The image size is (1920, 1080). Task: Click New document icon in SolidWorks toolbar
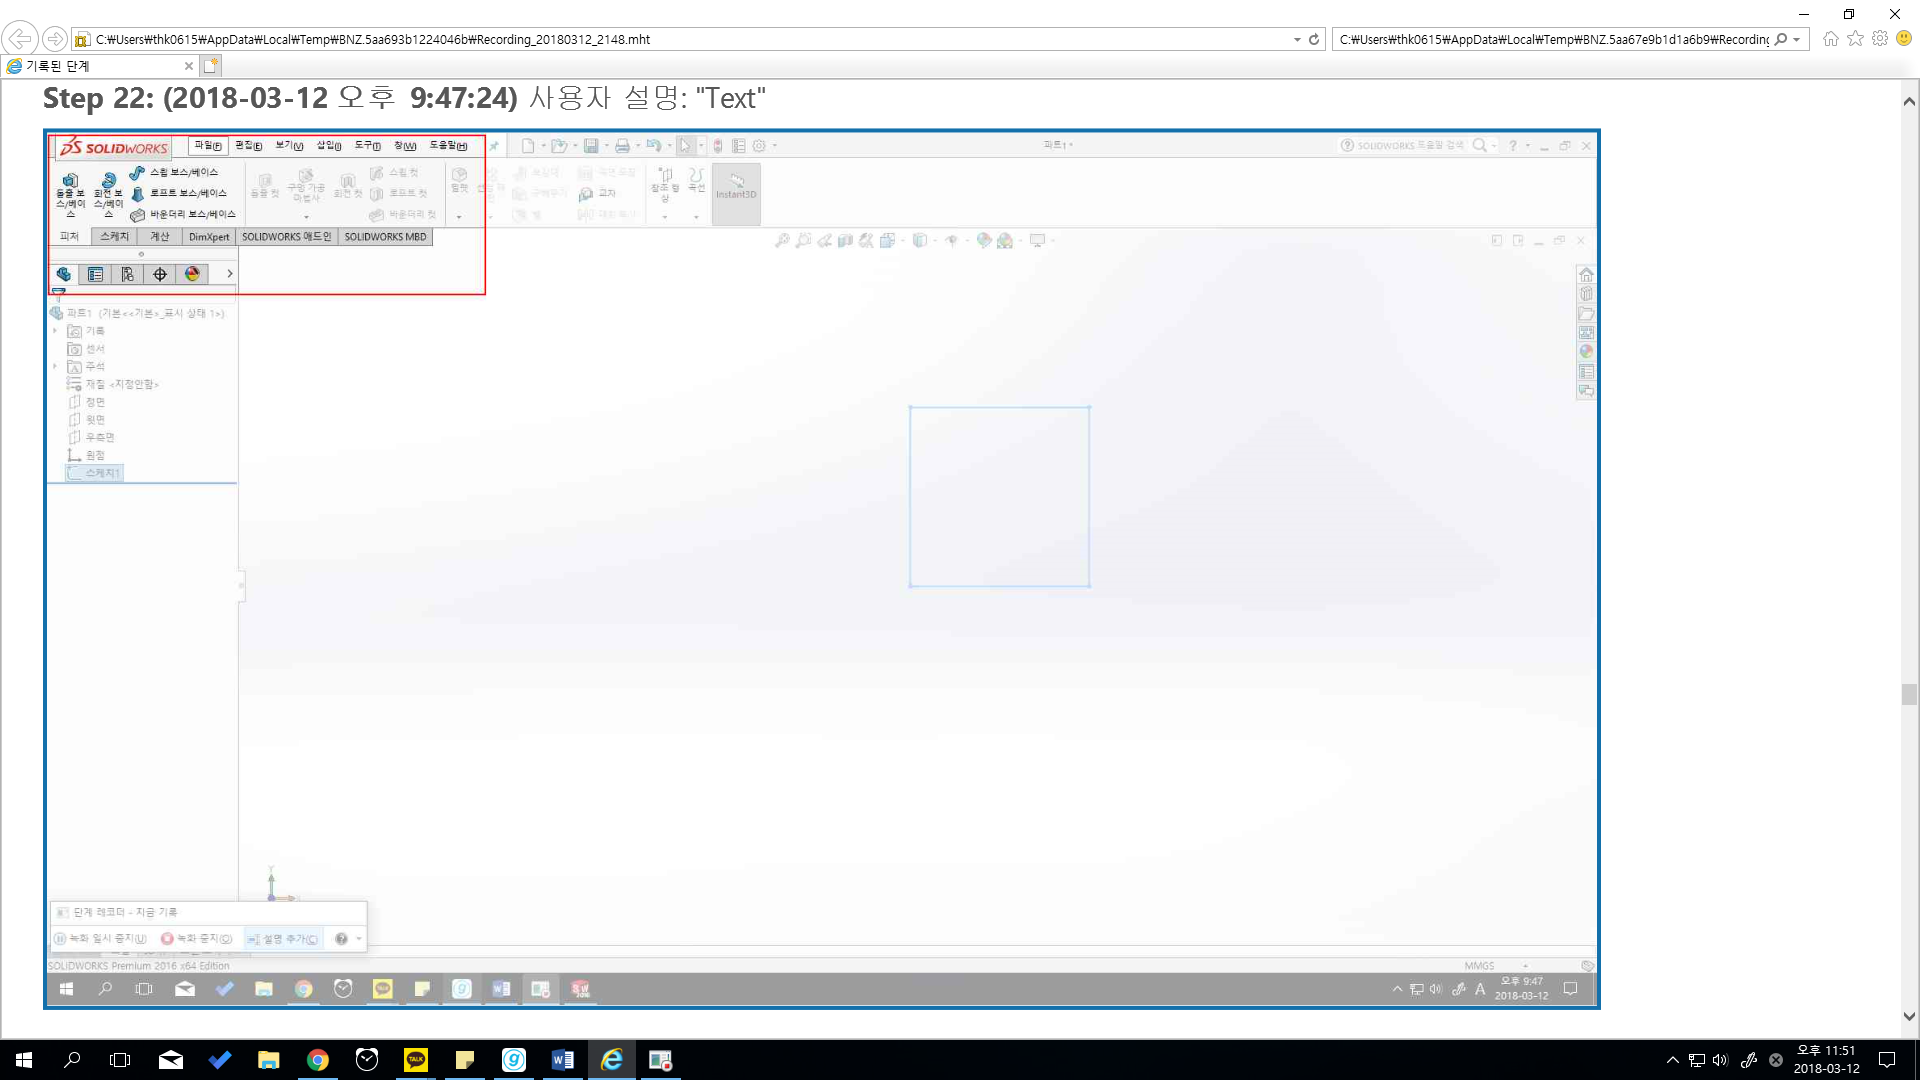[x=528, y=146]
